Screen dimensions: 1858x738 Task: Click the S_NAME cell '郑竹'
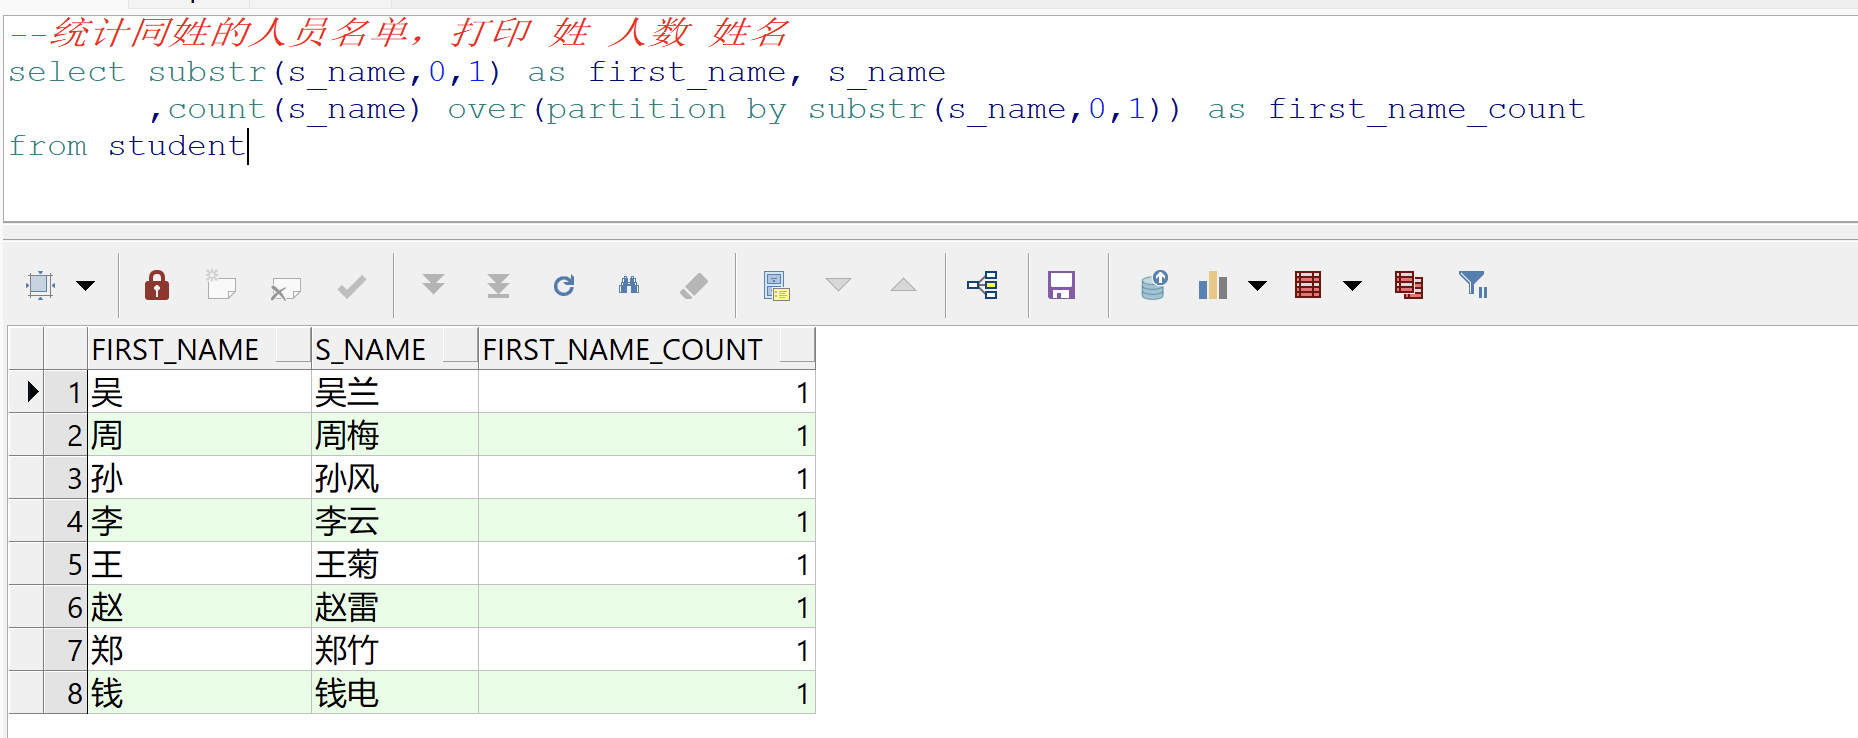394,650
